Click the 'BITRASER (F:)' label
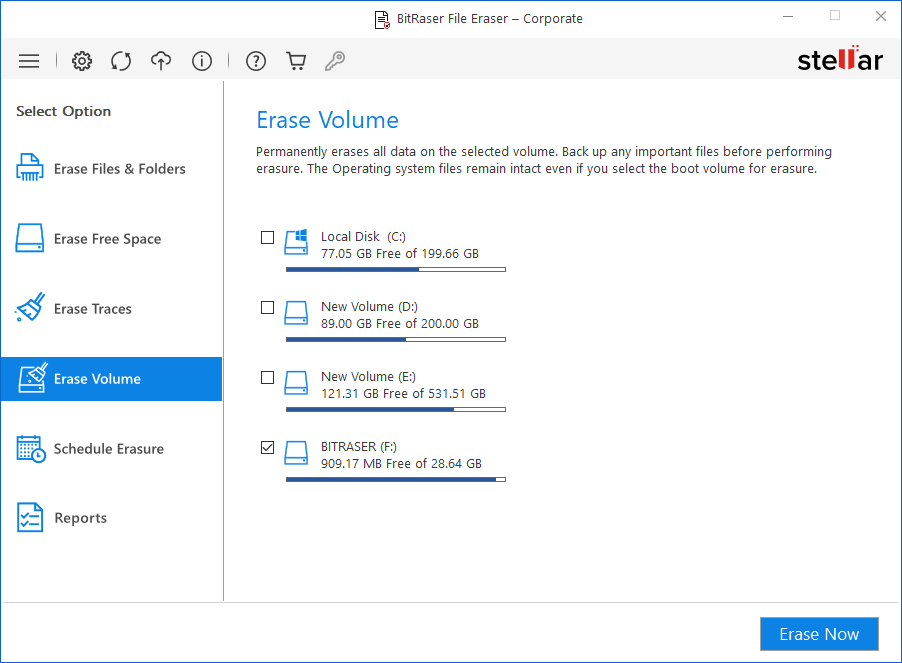The height and width of the screenshot is (663, 902). tap(359, 447)
